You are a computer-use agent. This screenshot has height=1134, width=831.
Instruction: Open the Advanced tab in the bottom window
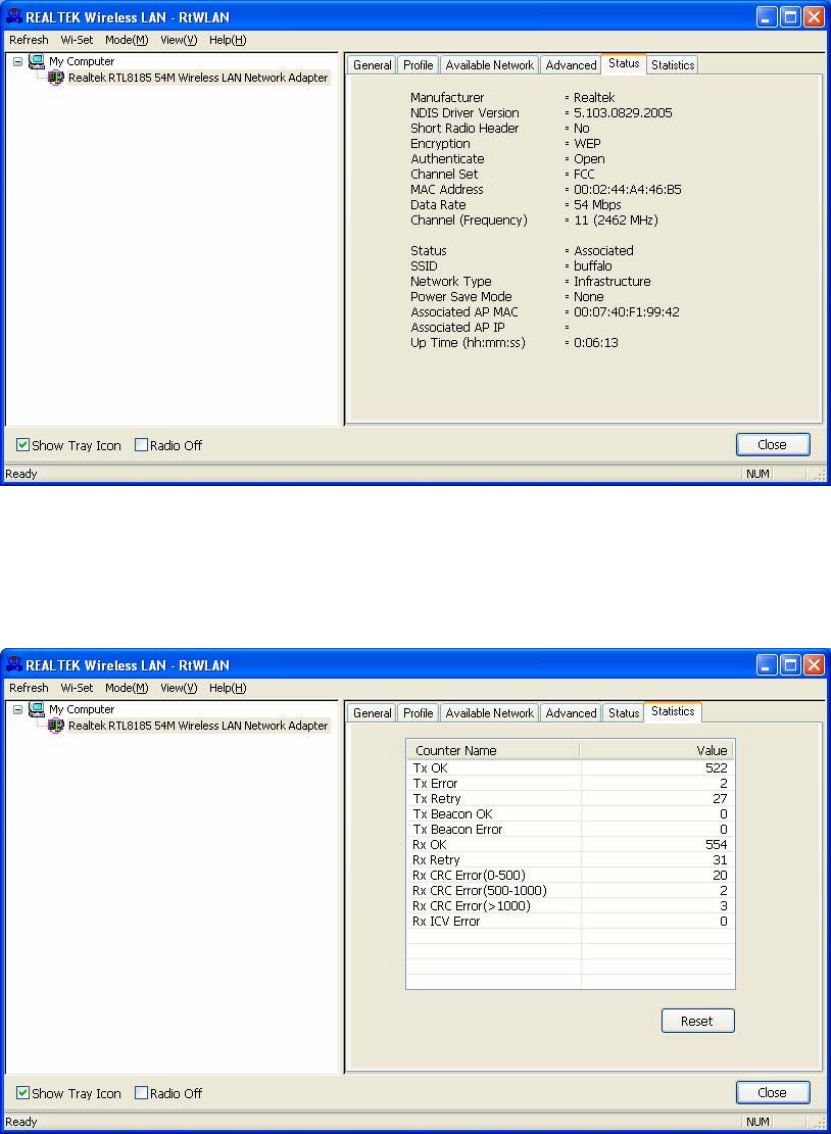coord(571,713)
